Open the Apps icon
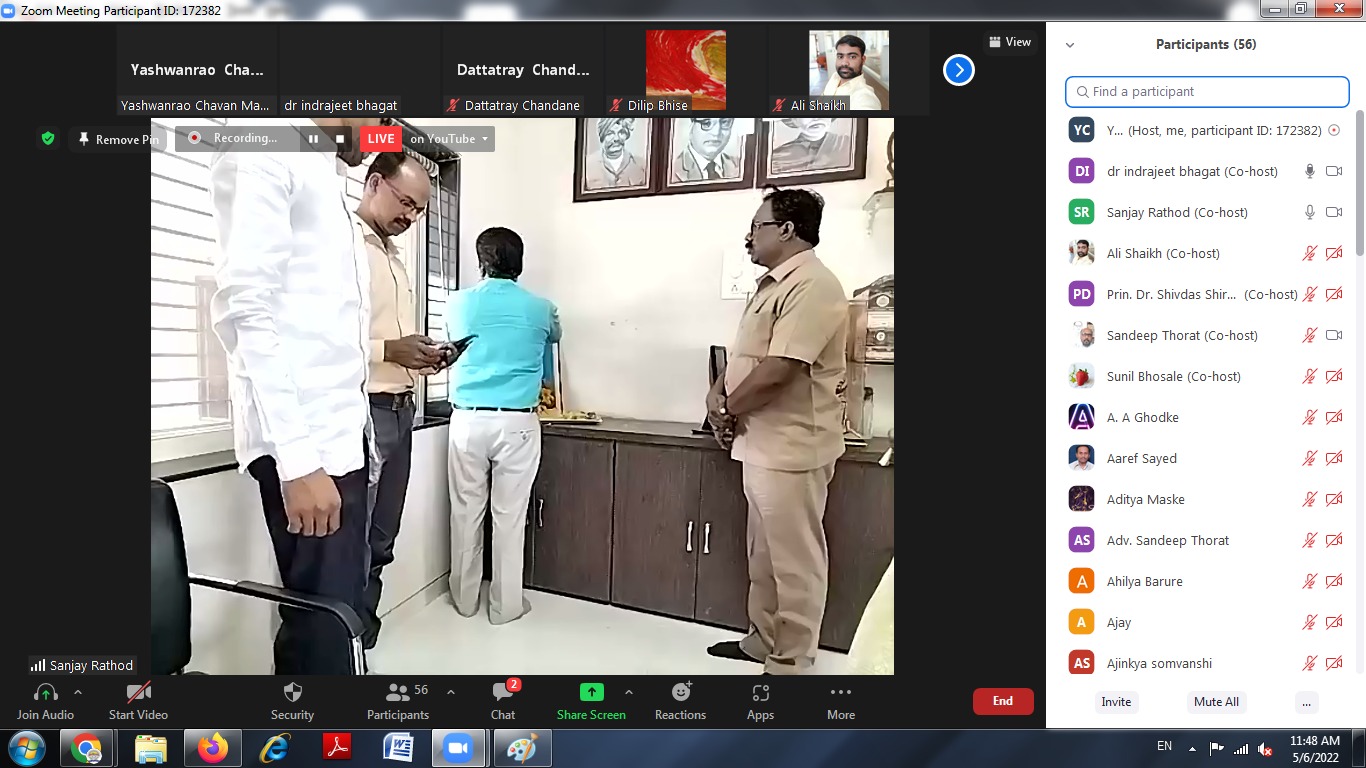The width and height of the screenshot is (1366, 768). (x=761, y=692)
